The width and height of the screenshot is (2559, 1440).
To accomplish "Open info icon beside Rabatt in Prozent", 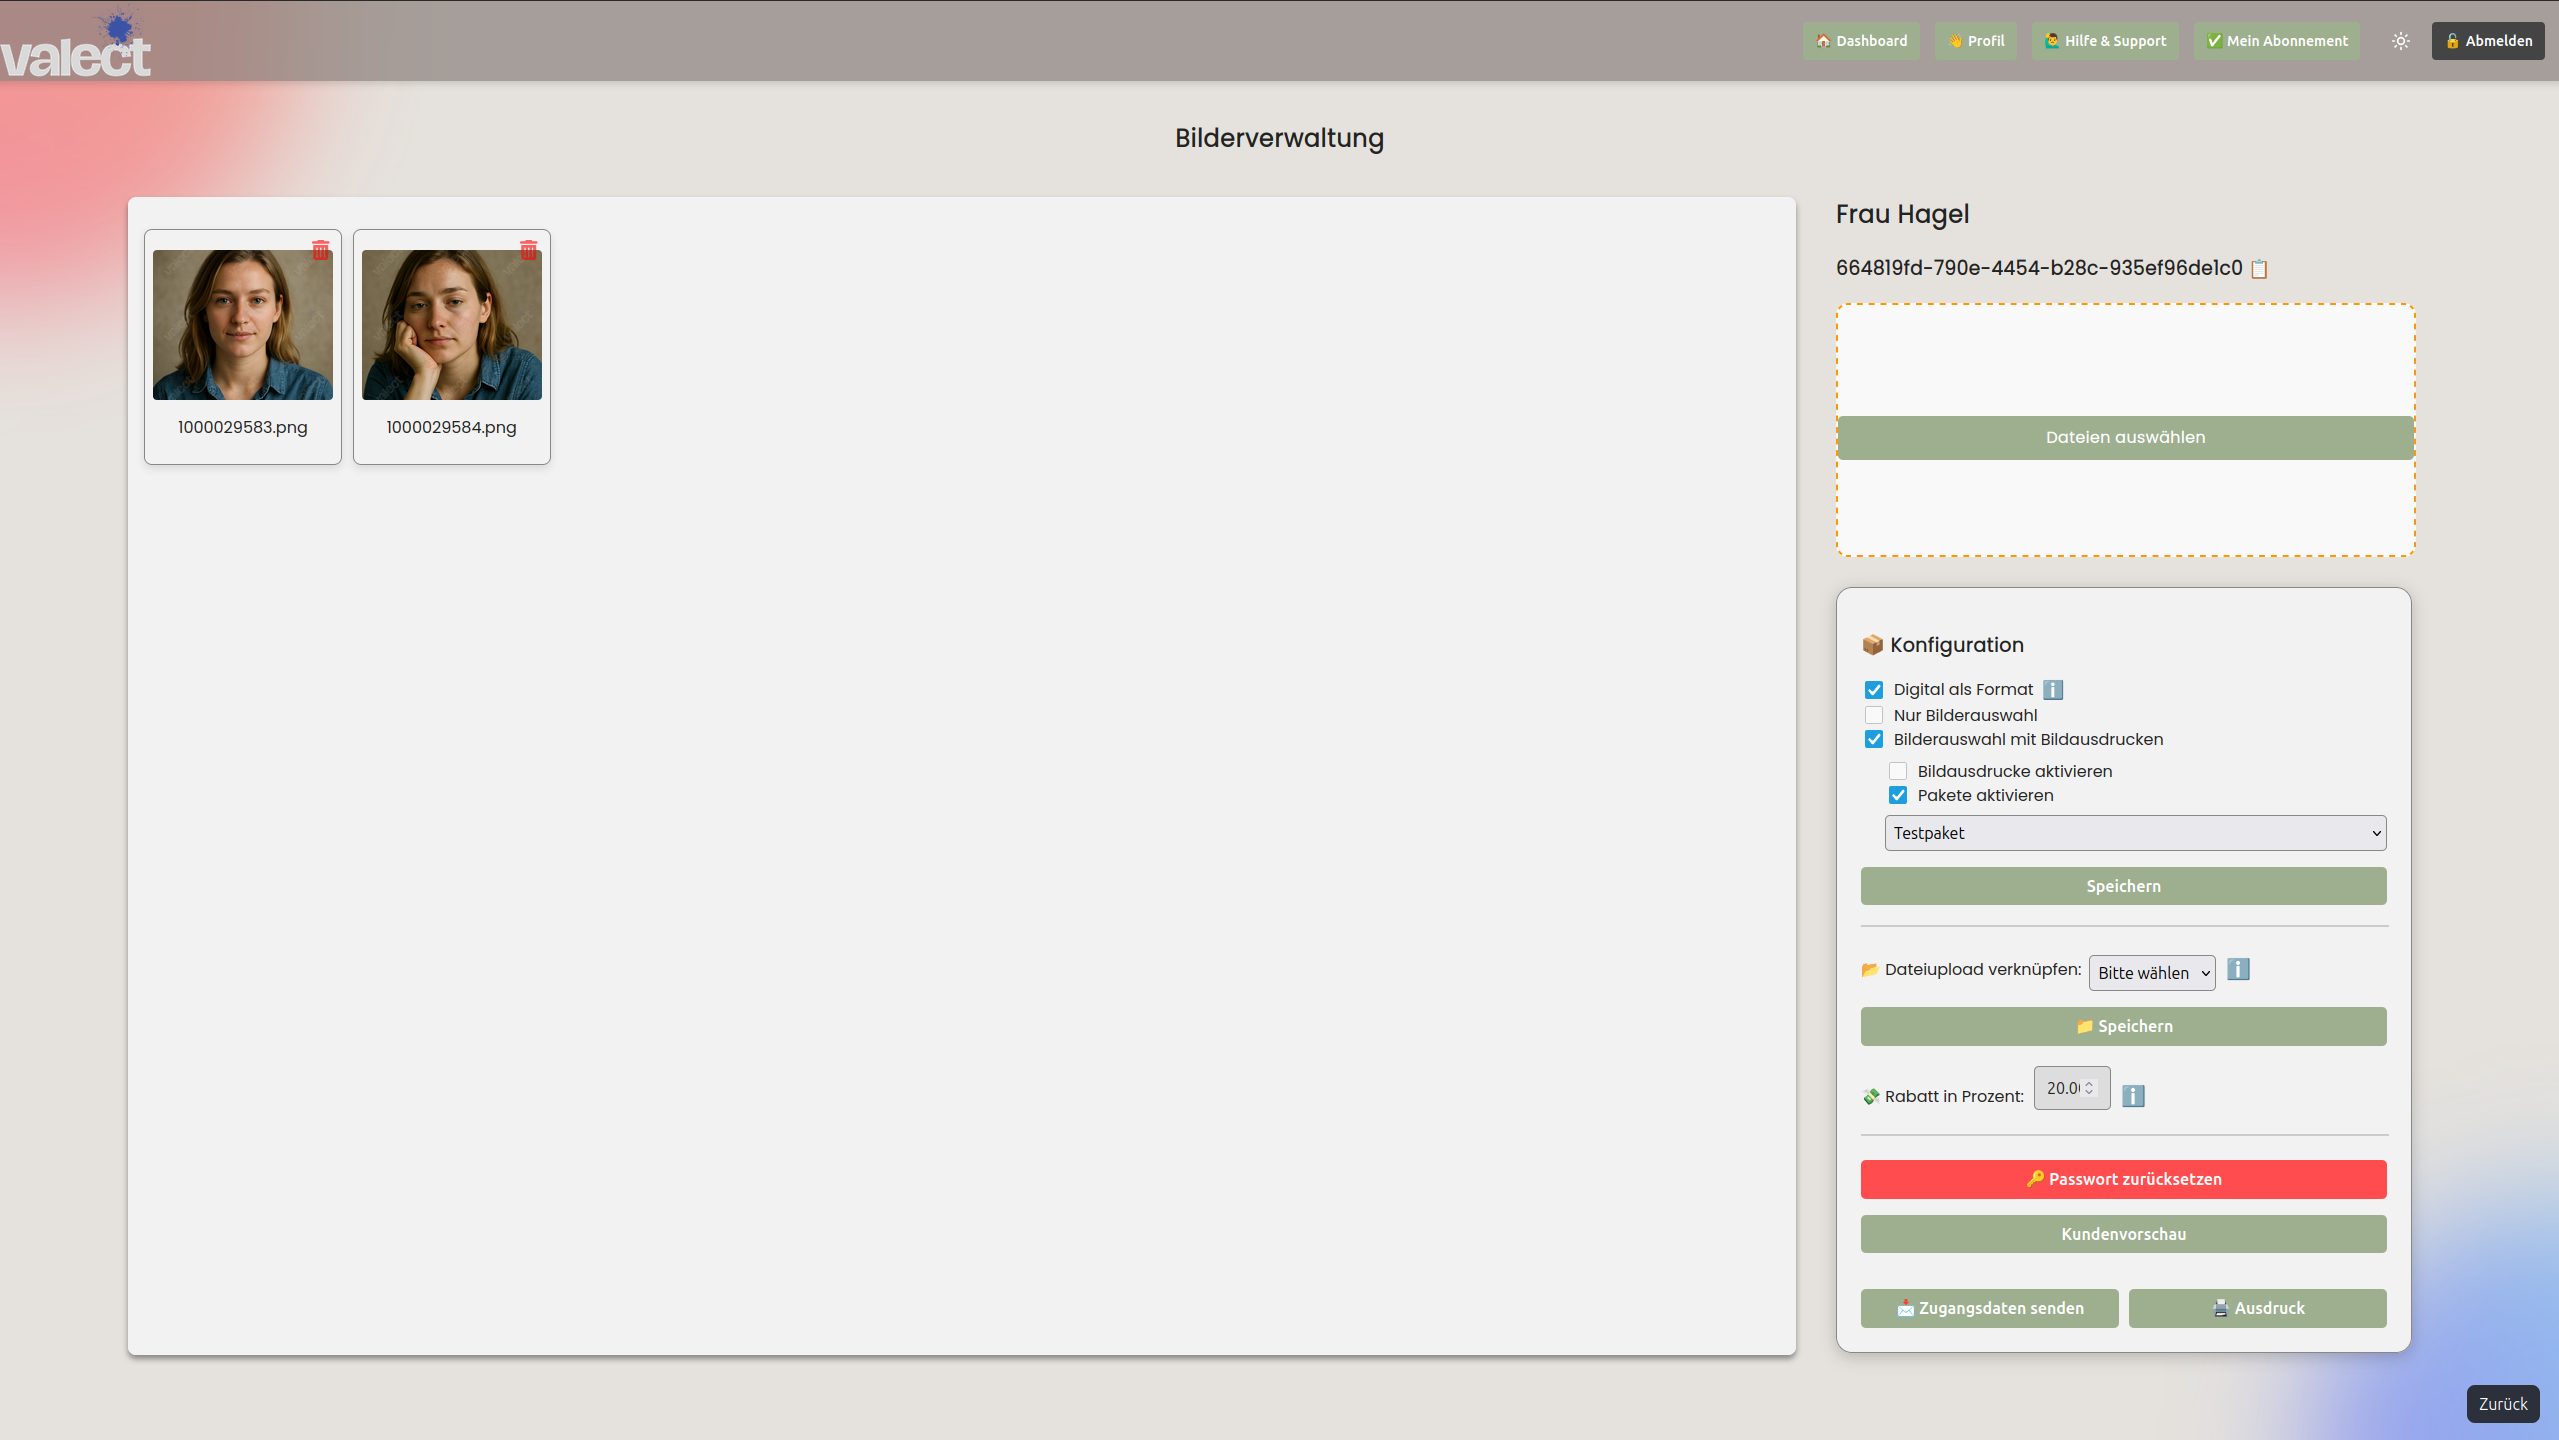I will 2133,1096.
